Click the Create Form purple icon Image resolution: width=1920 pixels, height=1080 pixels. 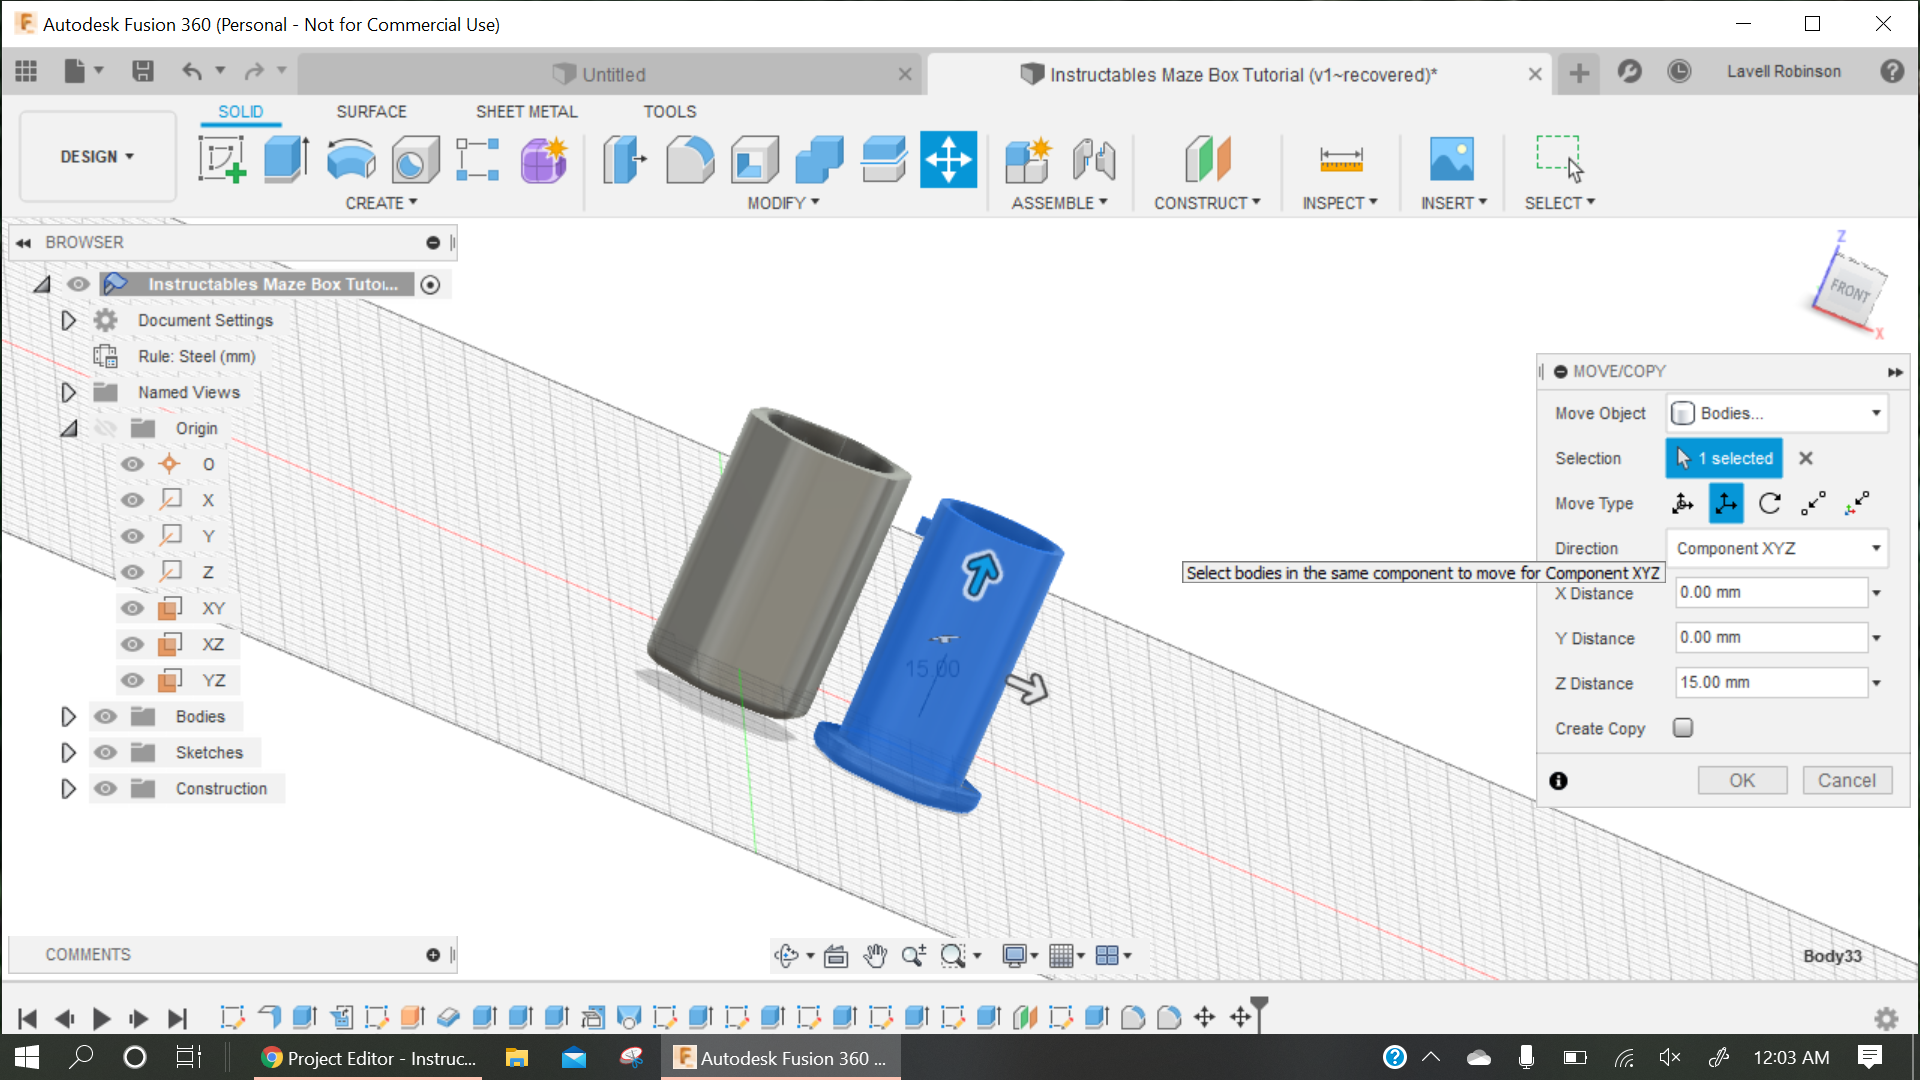coord(544,160)
